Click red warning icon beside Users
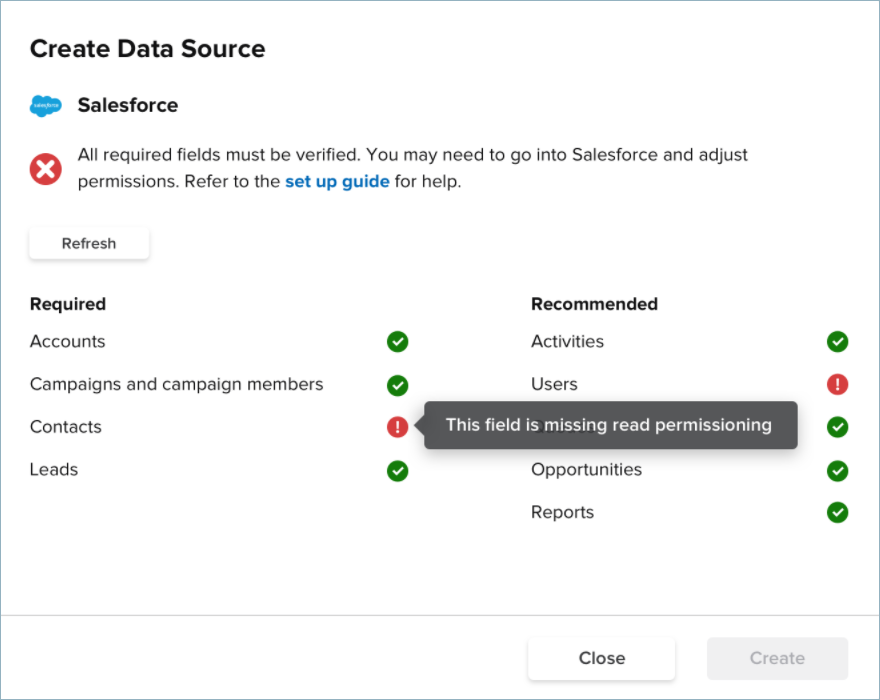Viewport: 880px width, 700px height. [837, 385]
